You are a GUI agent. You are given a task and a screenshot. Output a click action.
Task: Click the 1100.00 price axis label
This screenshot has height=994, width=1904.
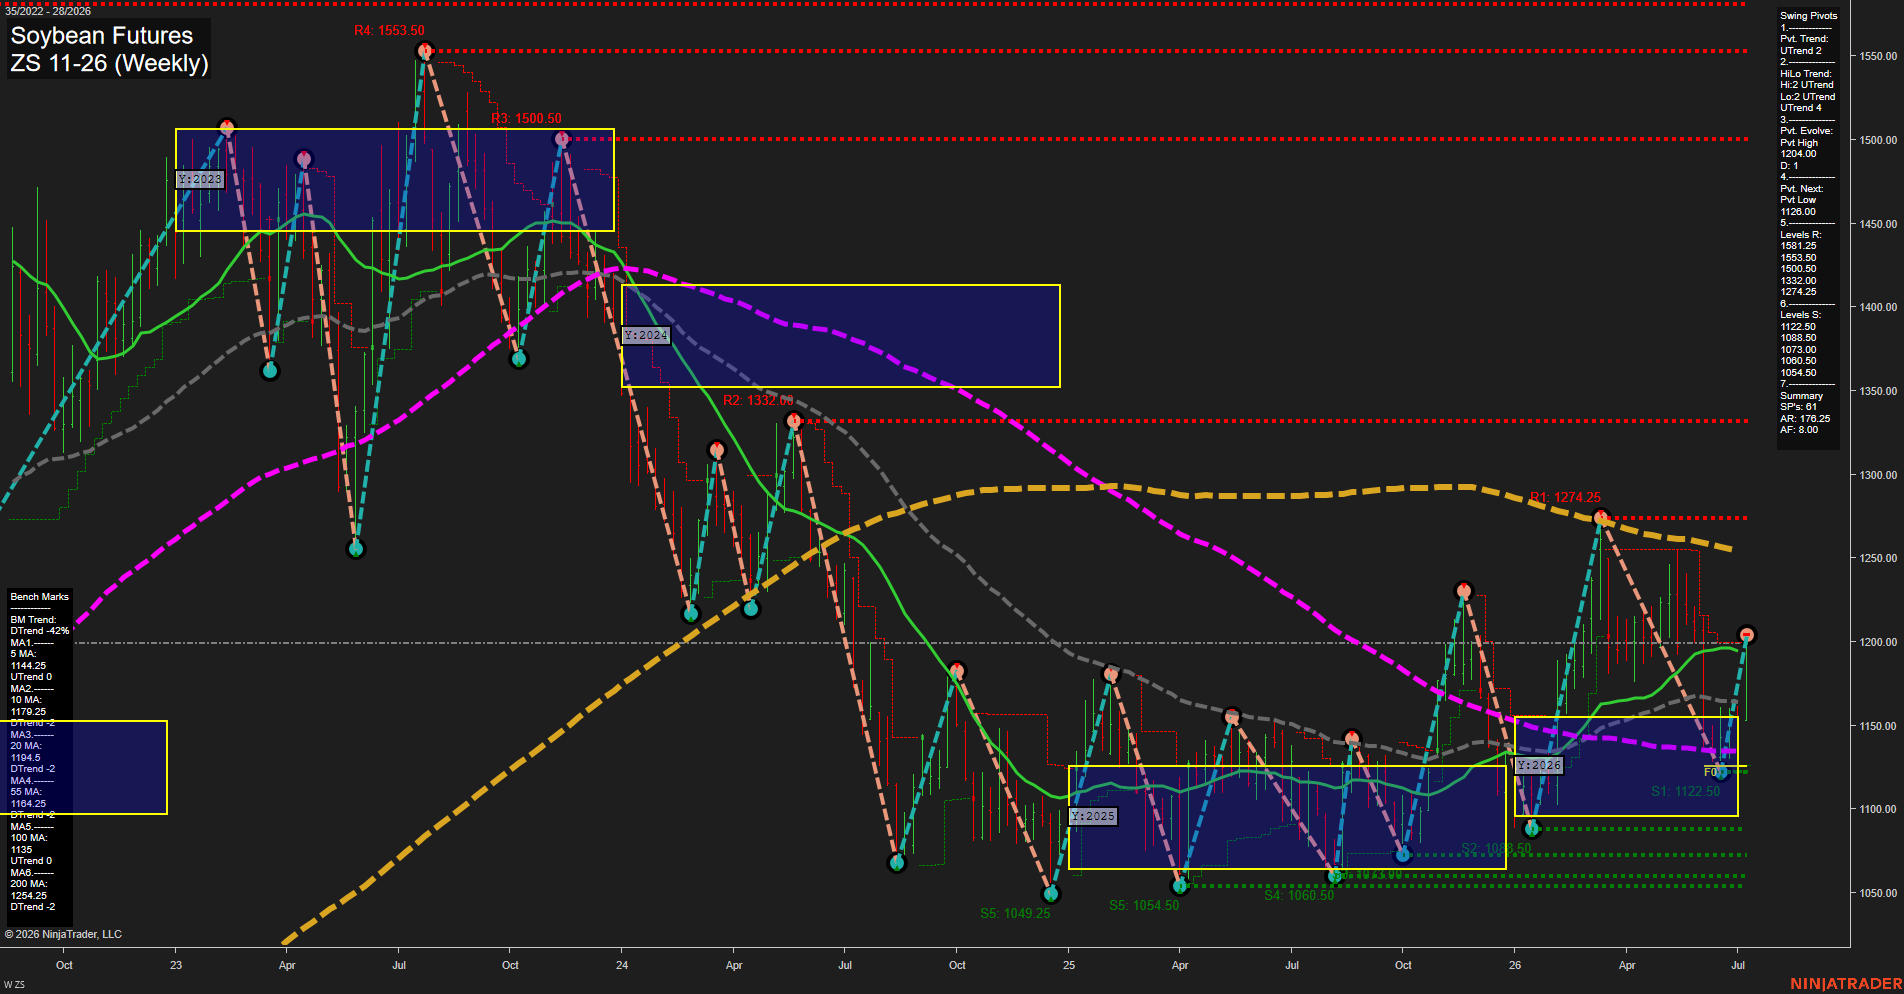click(x=1878, y=809)
